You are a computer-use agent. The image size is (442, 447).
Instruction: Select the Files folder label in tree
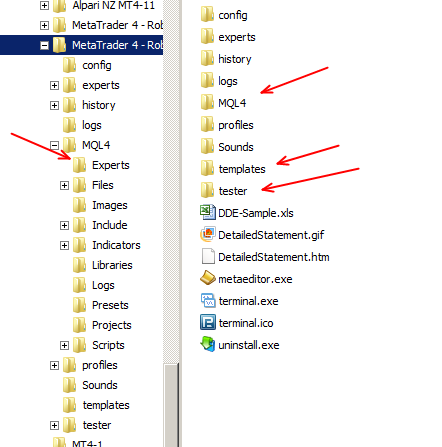[103, 185]
